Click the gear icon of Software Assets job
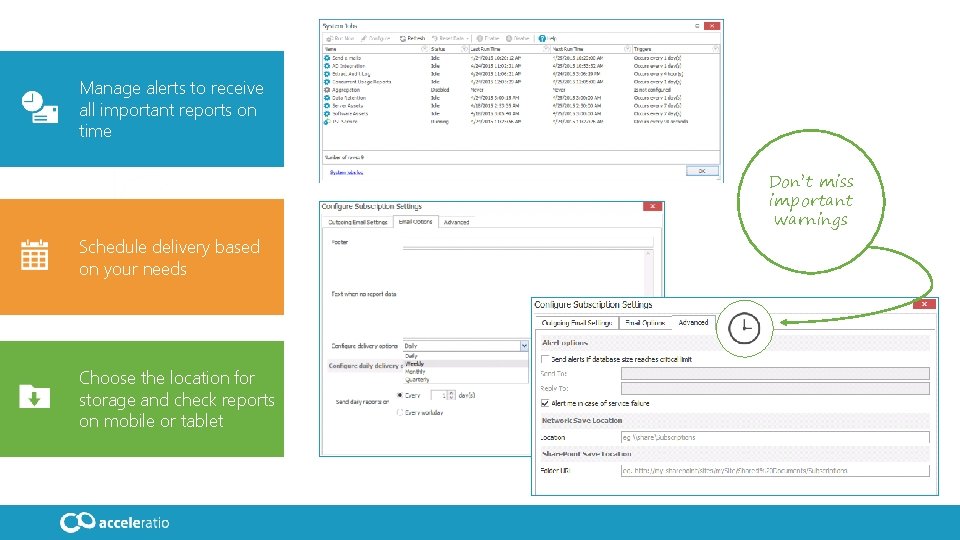Image resolution: width=960 pixels, height=540 pixels. click(327, 114)
